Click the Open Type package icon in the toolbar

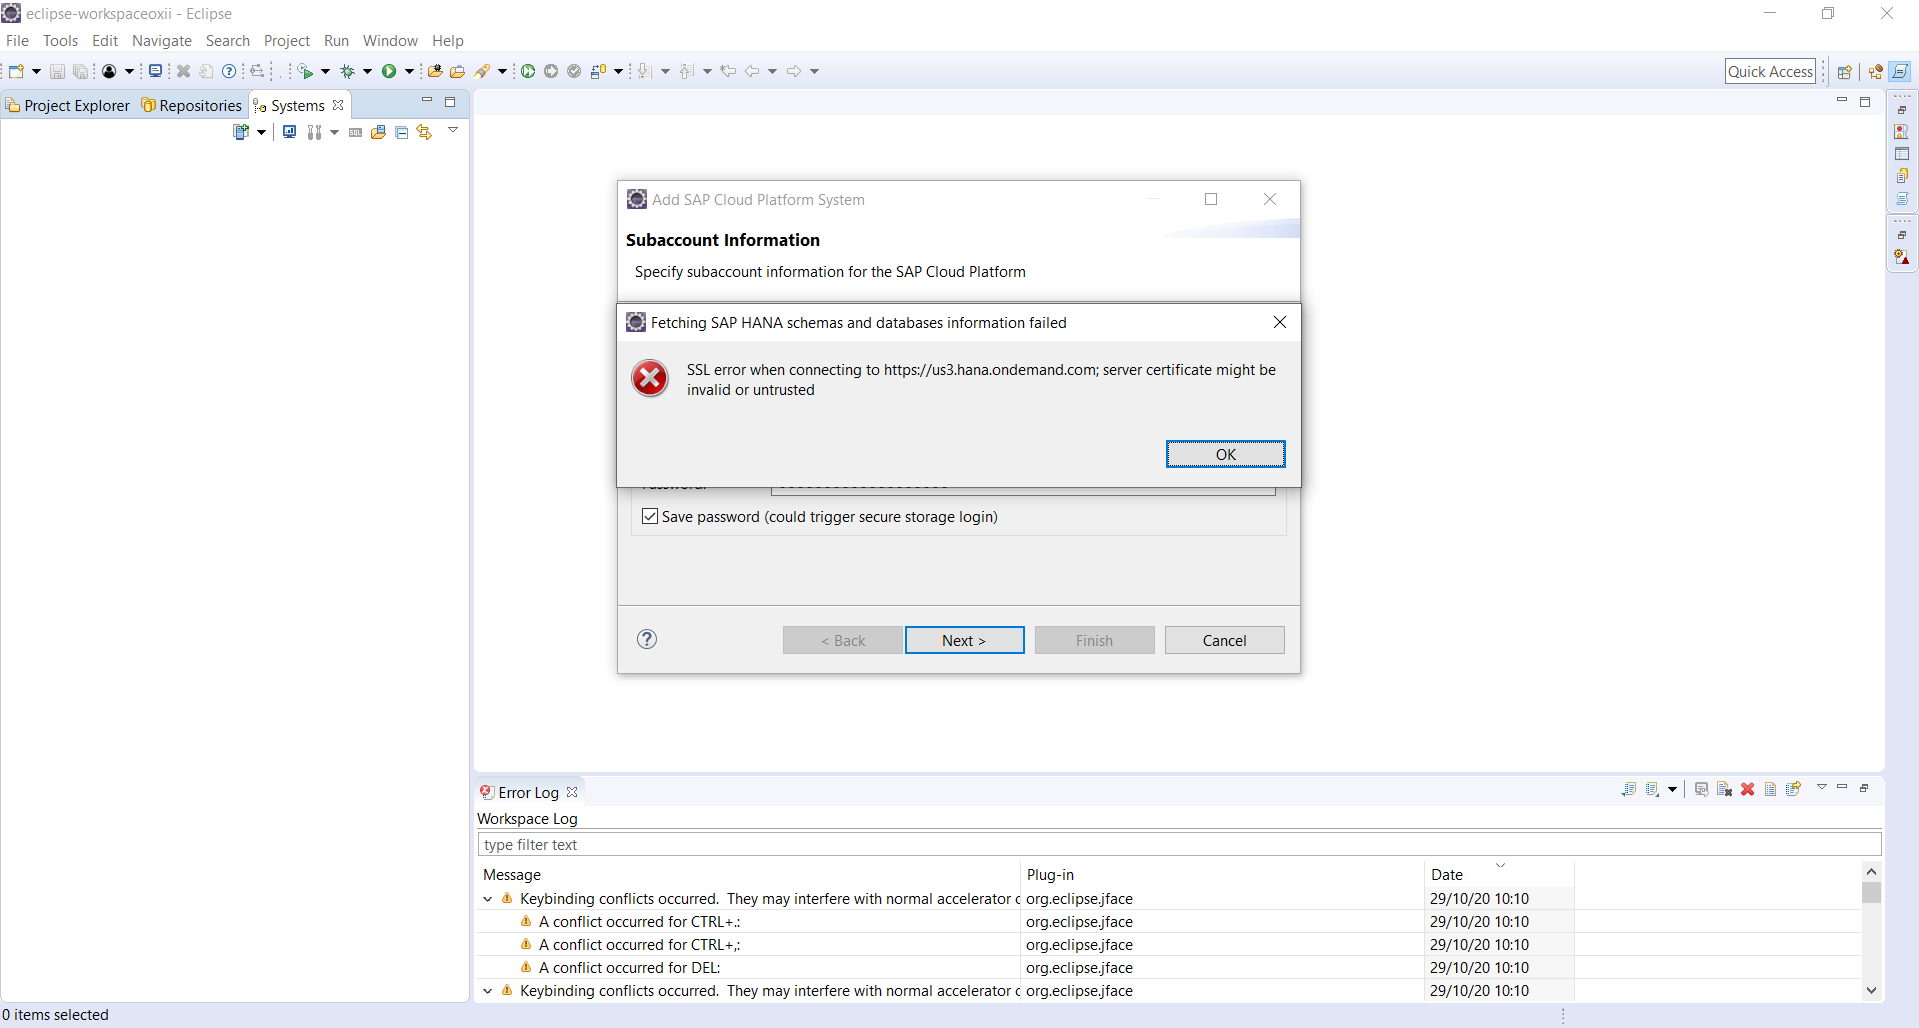tap(434, 71)
